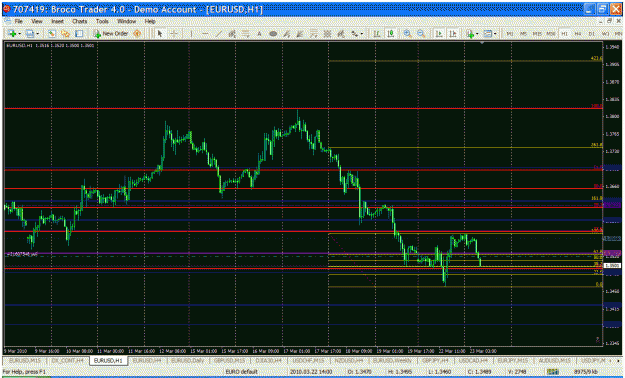Open the Insert menu
The height and width of the screenshot is (378, 625).
[57, 21]
